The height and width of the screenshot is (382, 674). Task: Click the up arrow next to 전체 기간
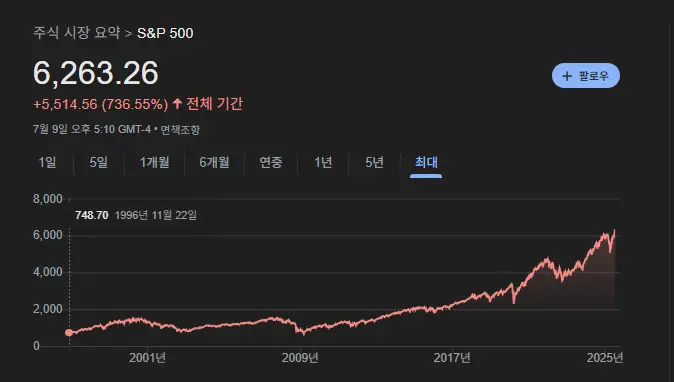[177, 103]
